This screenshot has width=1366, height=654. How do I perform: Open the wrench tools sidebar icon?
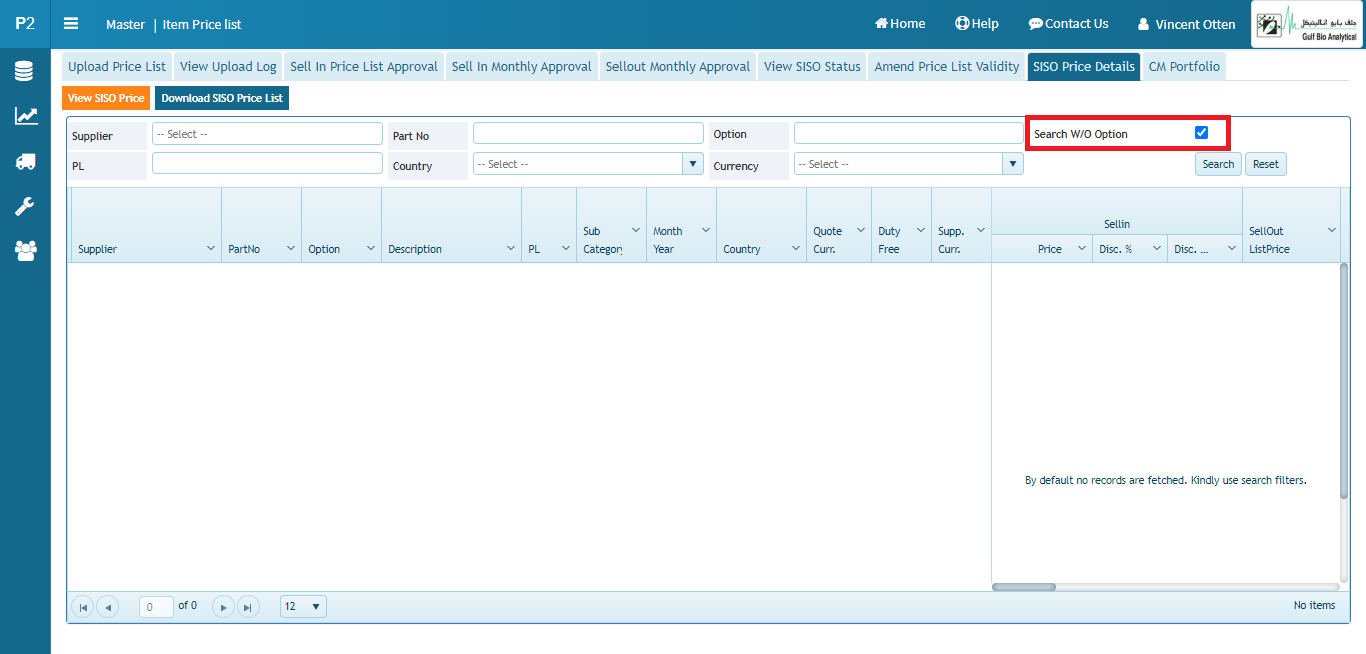click(25, 206)
